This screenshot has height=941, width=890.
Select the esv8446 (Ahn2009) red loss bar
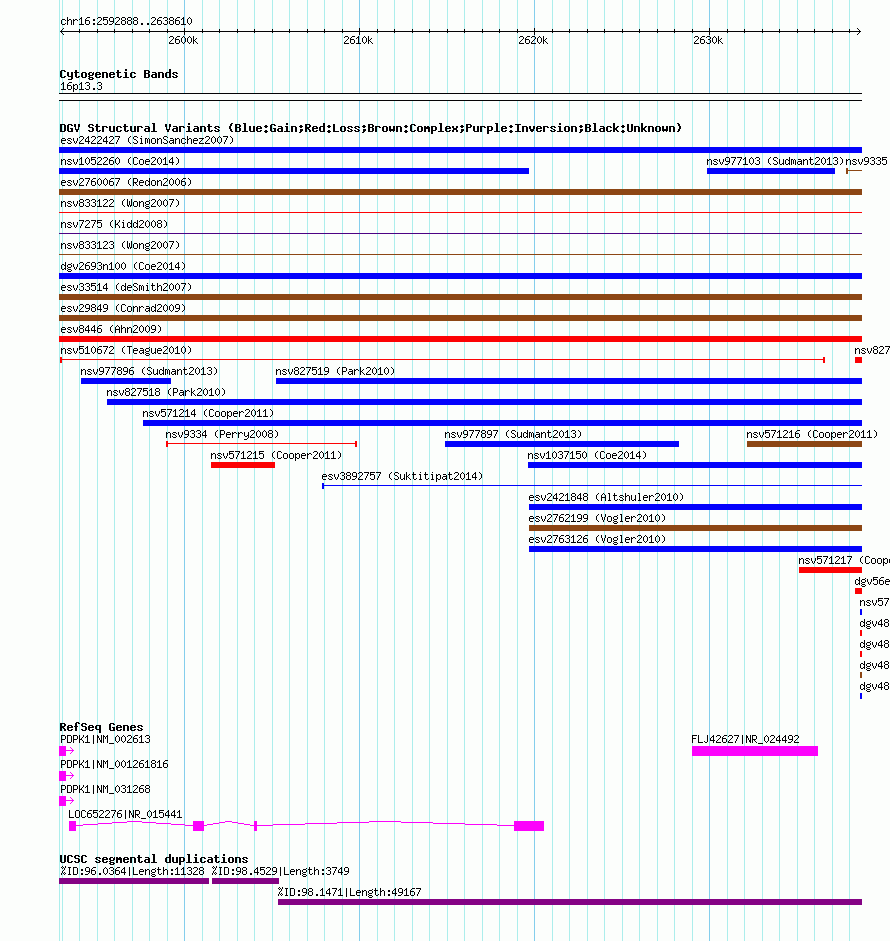click(x=460, y=339)
